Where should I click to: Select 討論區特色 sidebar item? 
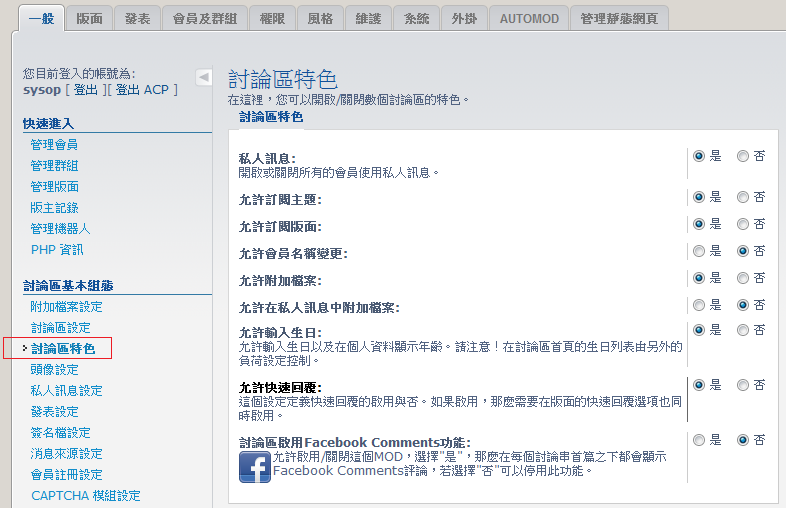tap(63, 349)
